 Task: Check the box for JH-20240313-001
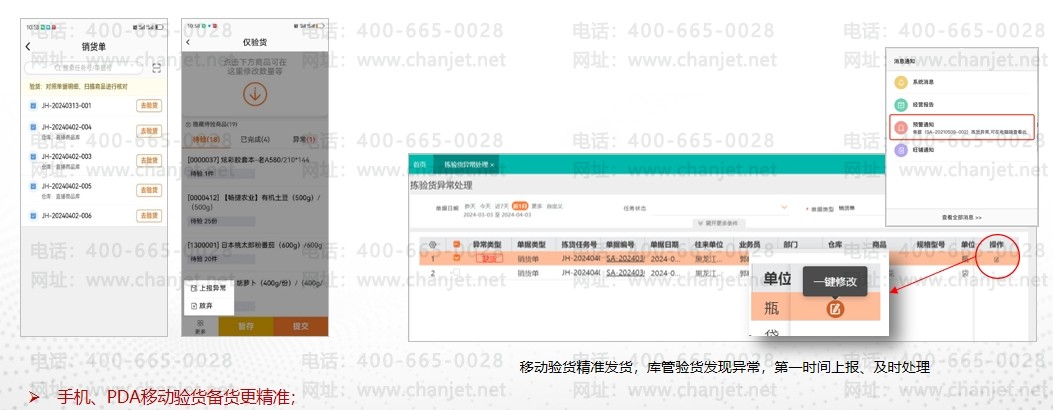tap(34, 105)
